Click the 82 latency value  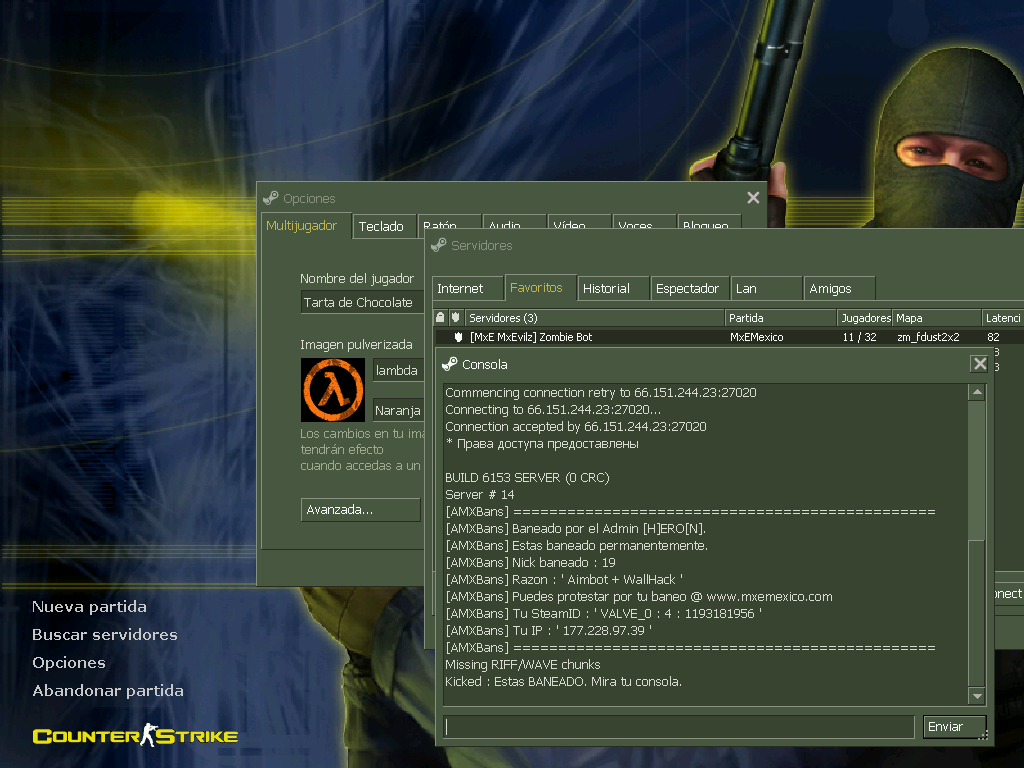[x=993, y=337]
